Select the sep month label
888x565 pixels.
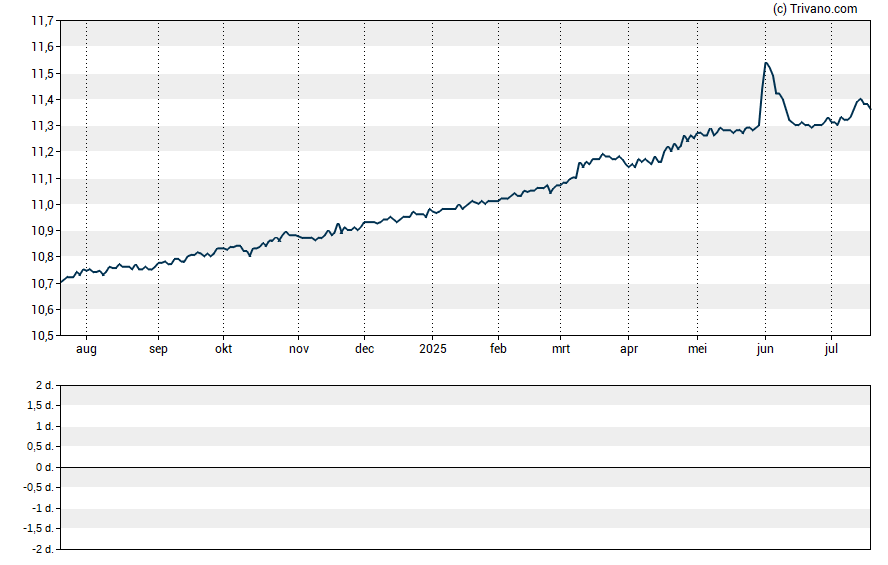(x=158, y=349)
